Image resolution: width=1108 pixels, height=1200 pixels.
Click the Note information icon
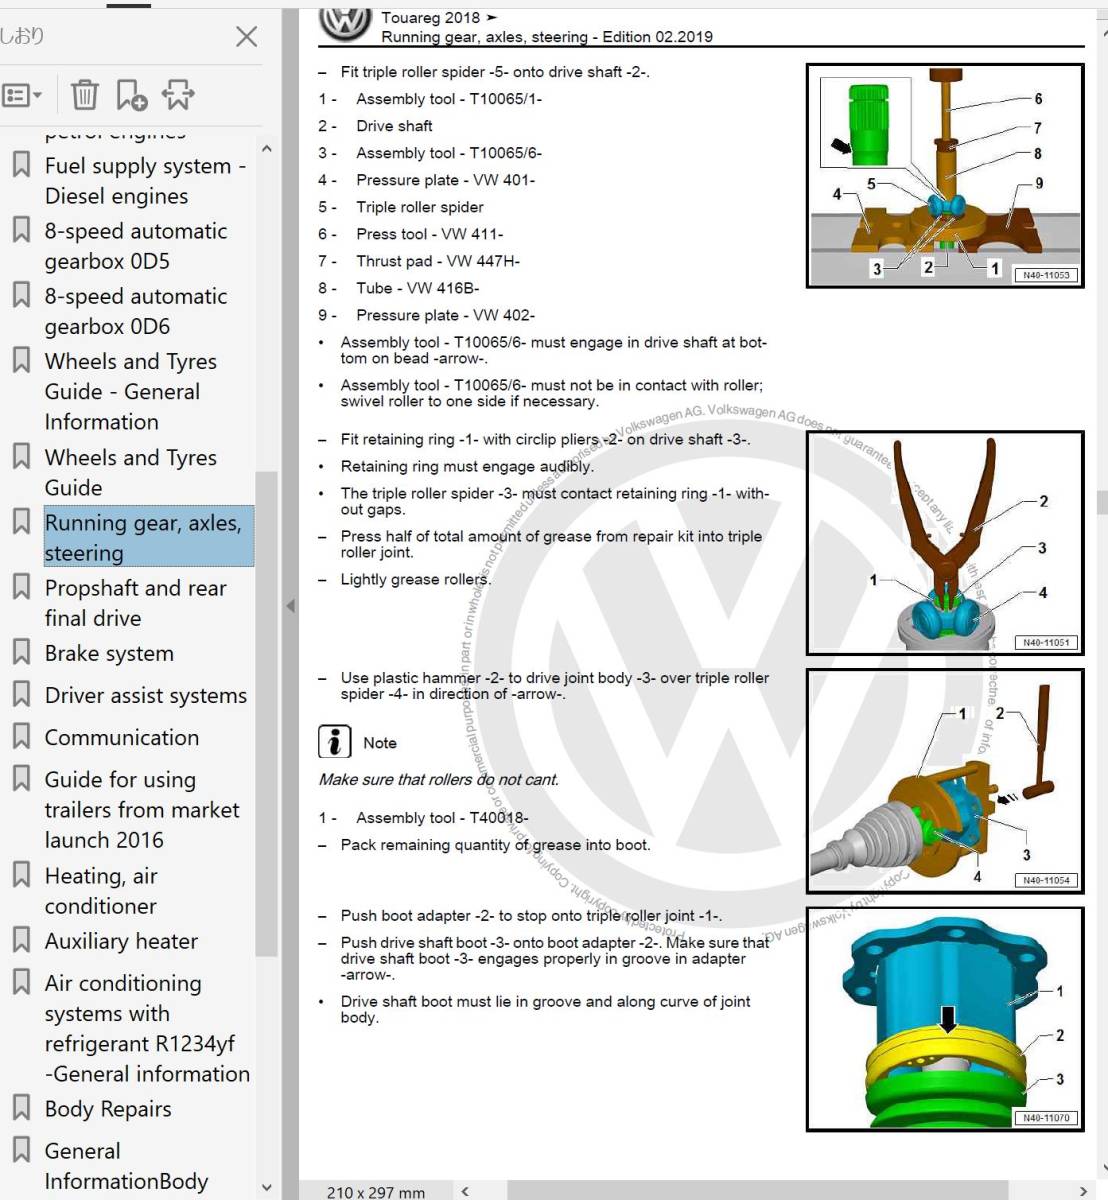pyautogui.click(x=334, y=742)
